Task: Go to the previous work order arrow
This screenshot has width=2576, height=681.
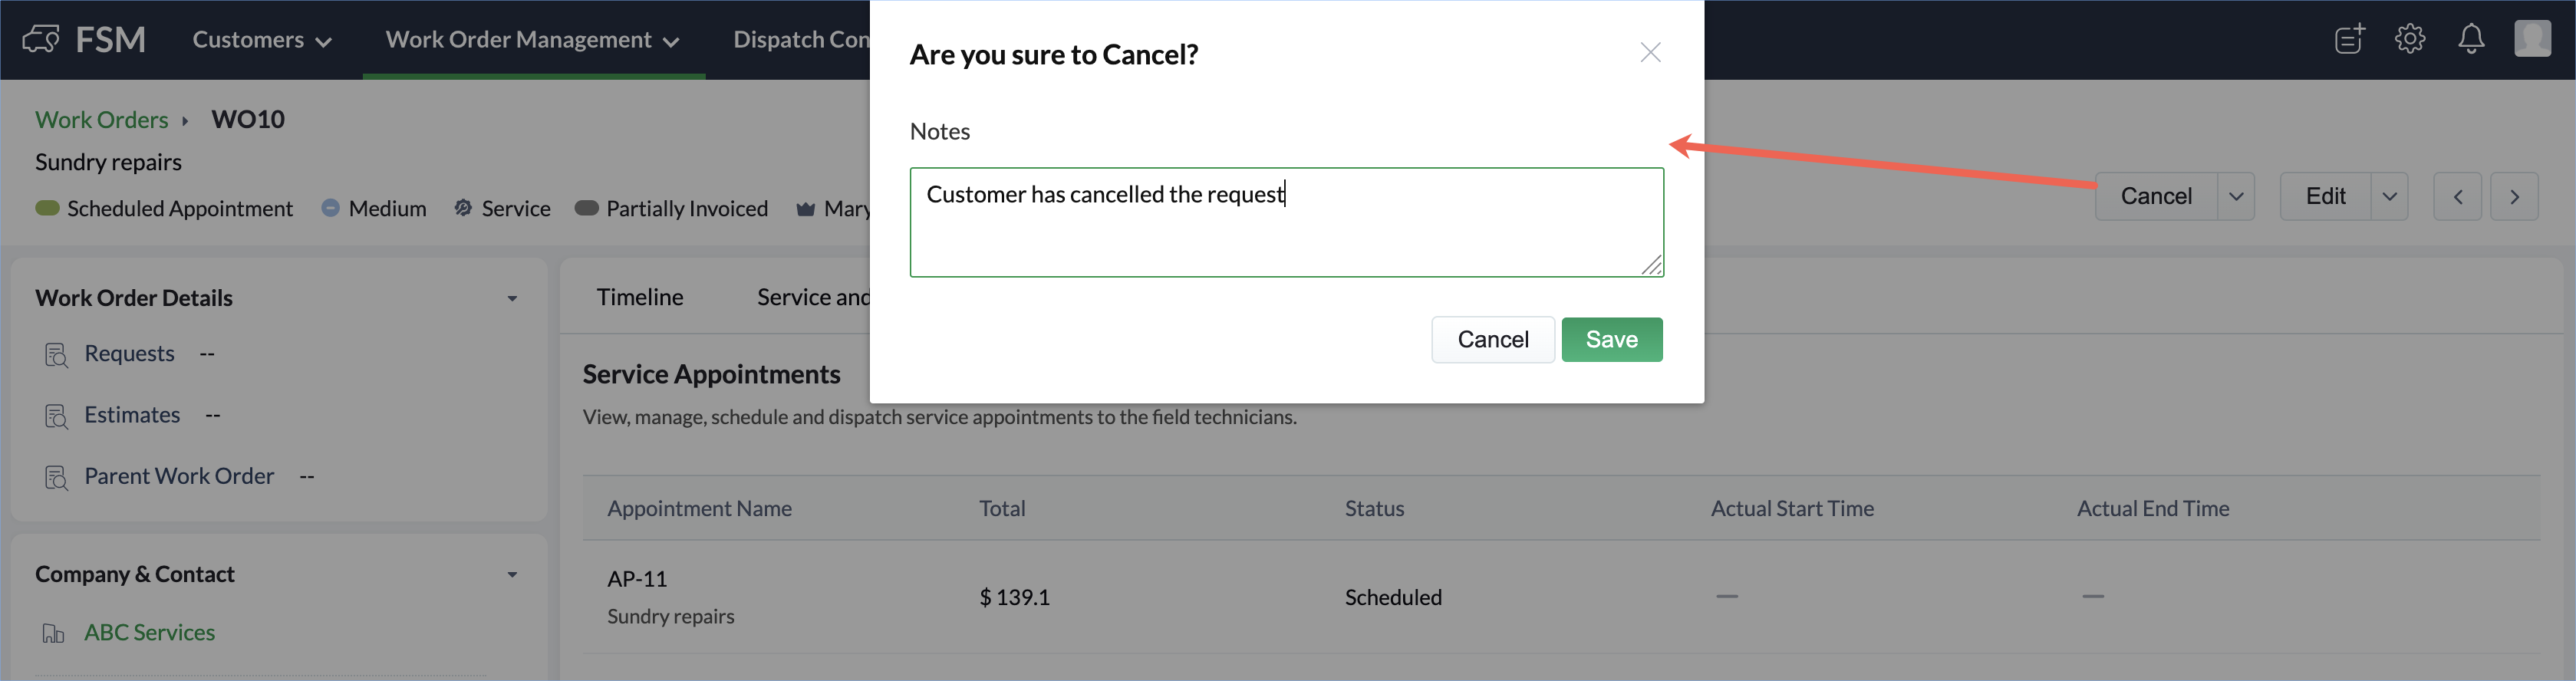Action: [x=2457, y=197]
